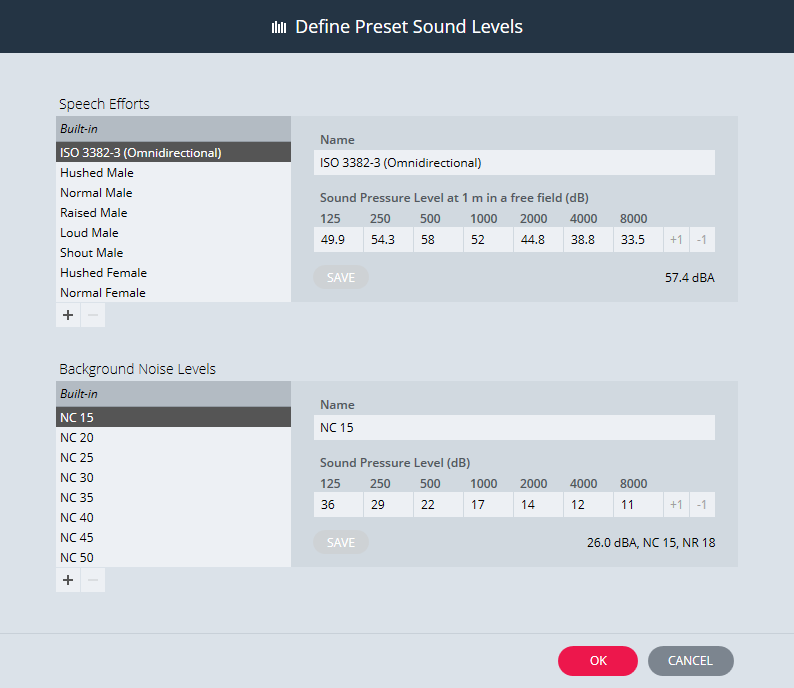Select the NC 35 noise preset
Viewport: 794px width, 688px height.
[x=173, y=497]
